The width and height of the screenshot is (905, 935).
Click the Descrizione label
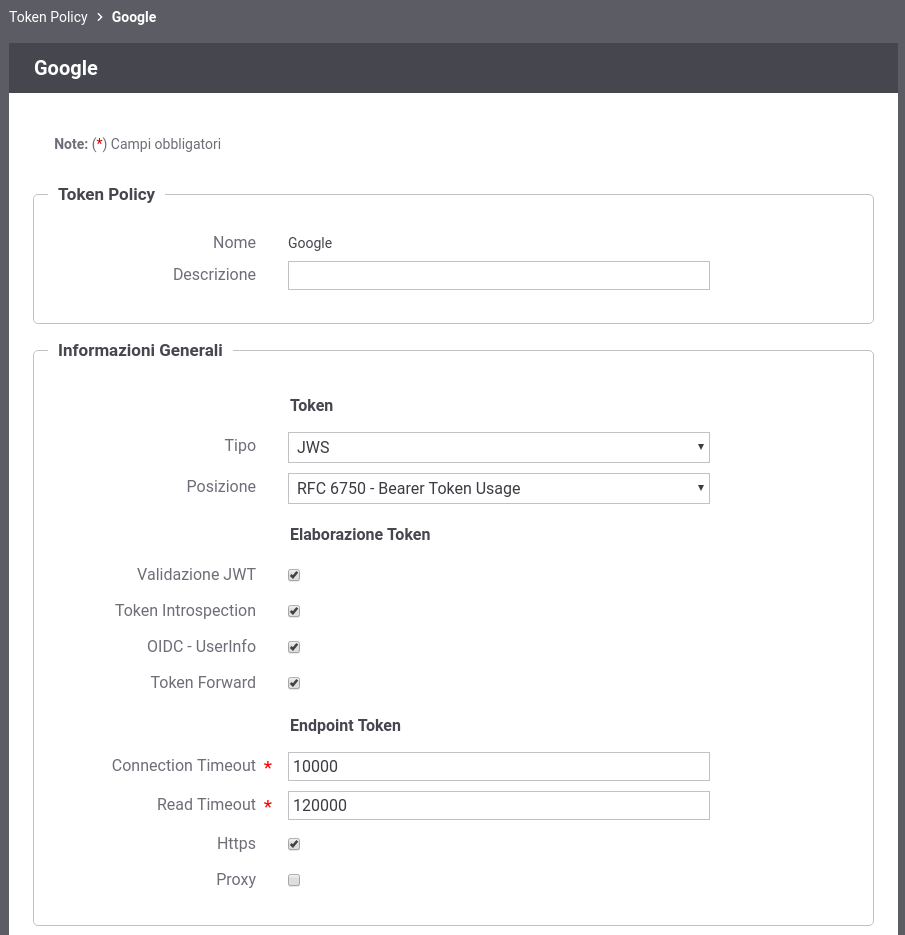[x=214, y=274]
